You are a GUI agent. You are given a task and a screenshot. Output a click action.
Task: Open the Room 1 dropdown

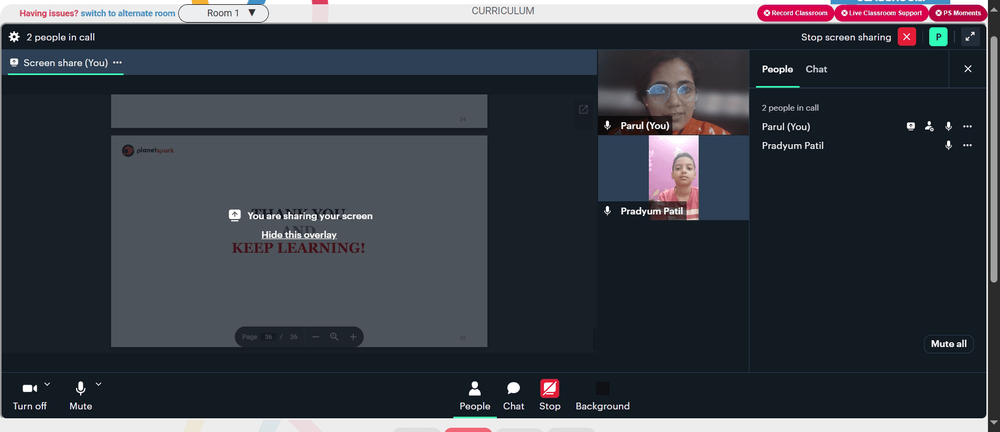(x=223, y=13)
